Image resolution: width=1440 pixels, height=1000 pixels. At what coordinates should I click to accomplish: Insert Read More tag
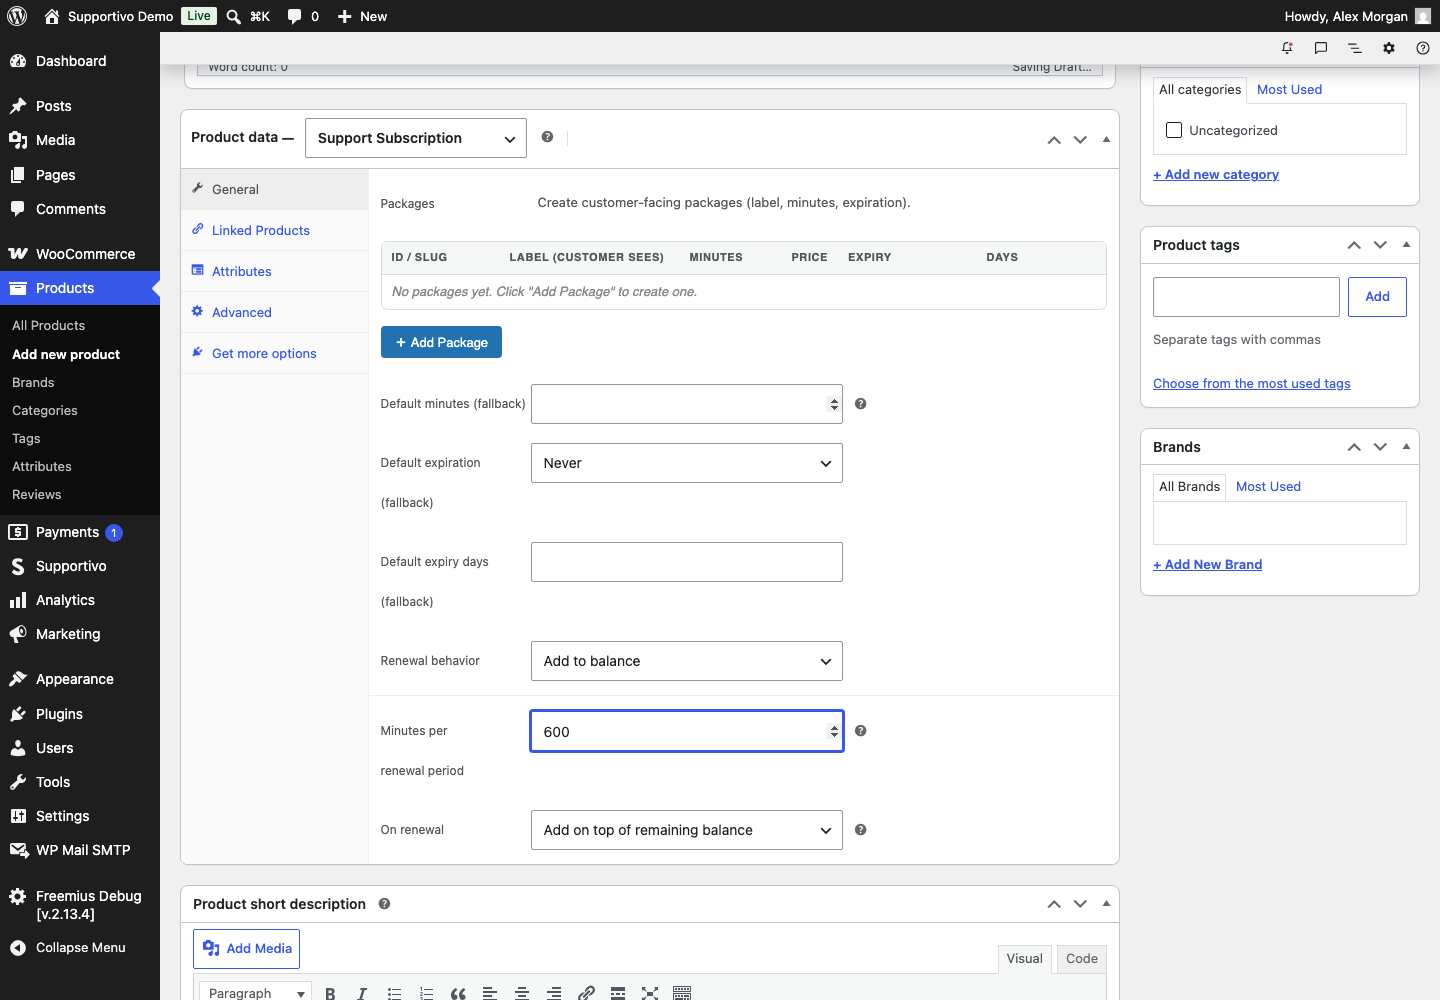(618, 993)
